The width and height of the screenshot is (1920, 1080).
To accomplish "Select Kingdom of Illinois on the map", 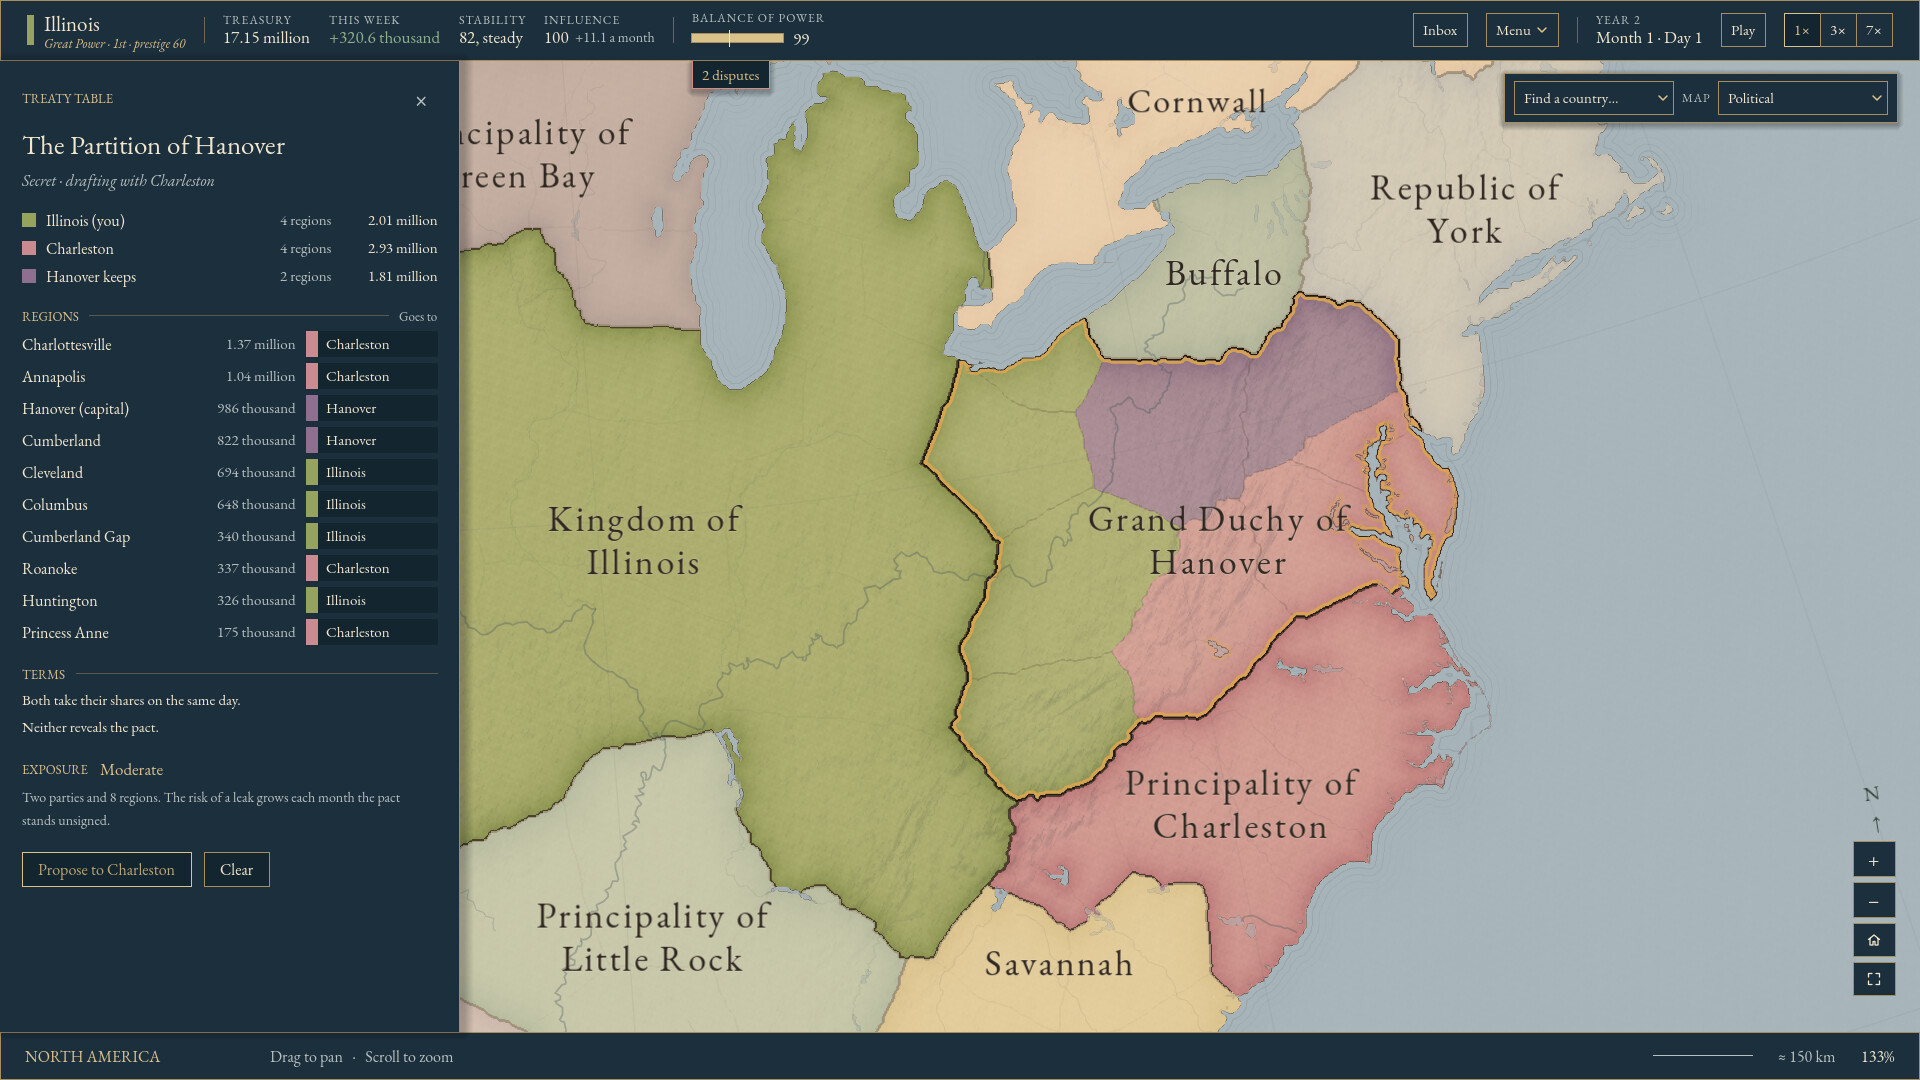I will 644,541.
